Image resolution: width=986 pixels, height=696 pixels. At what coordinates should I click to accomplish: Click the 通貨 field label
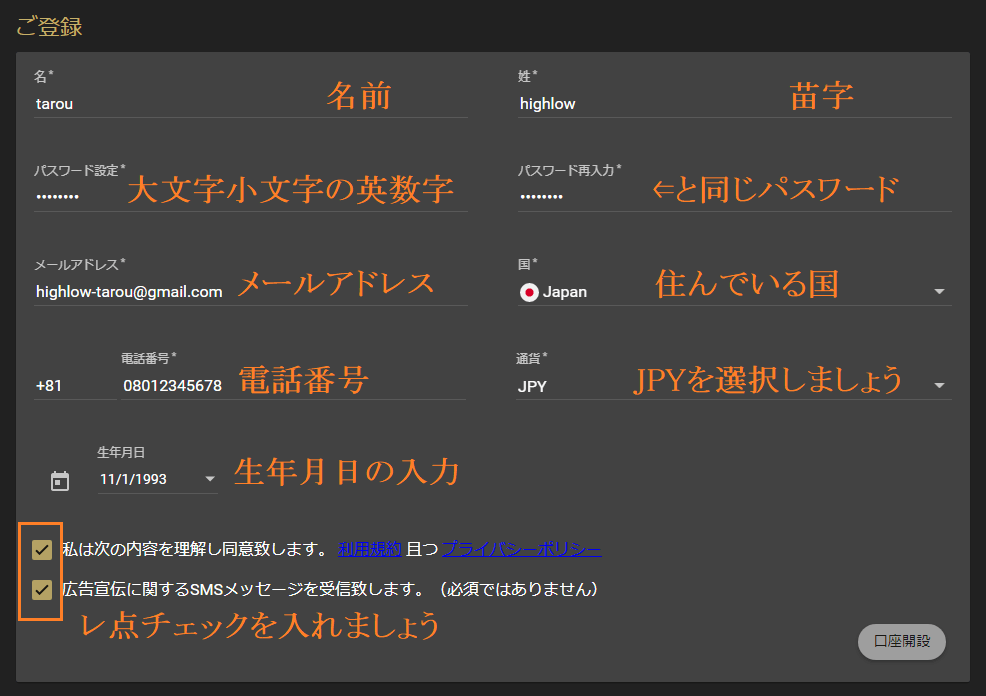tap(531, 358)
